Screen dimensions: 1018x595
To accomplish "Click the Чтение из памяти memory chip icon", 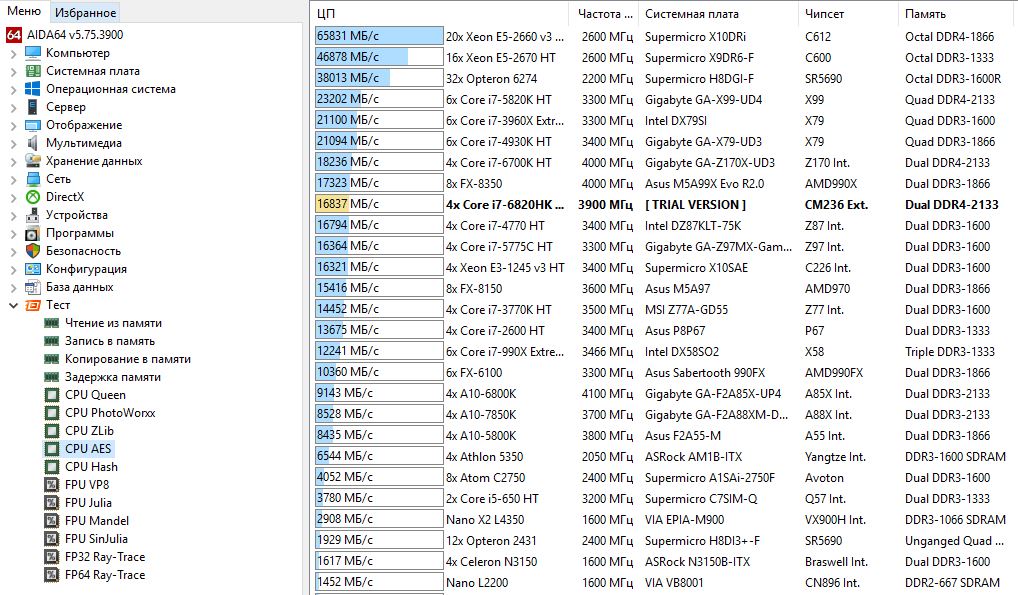I will [x=51, y=323].
